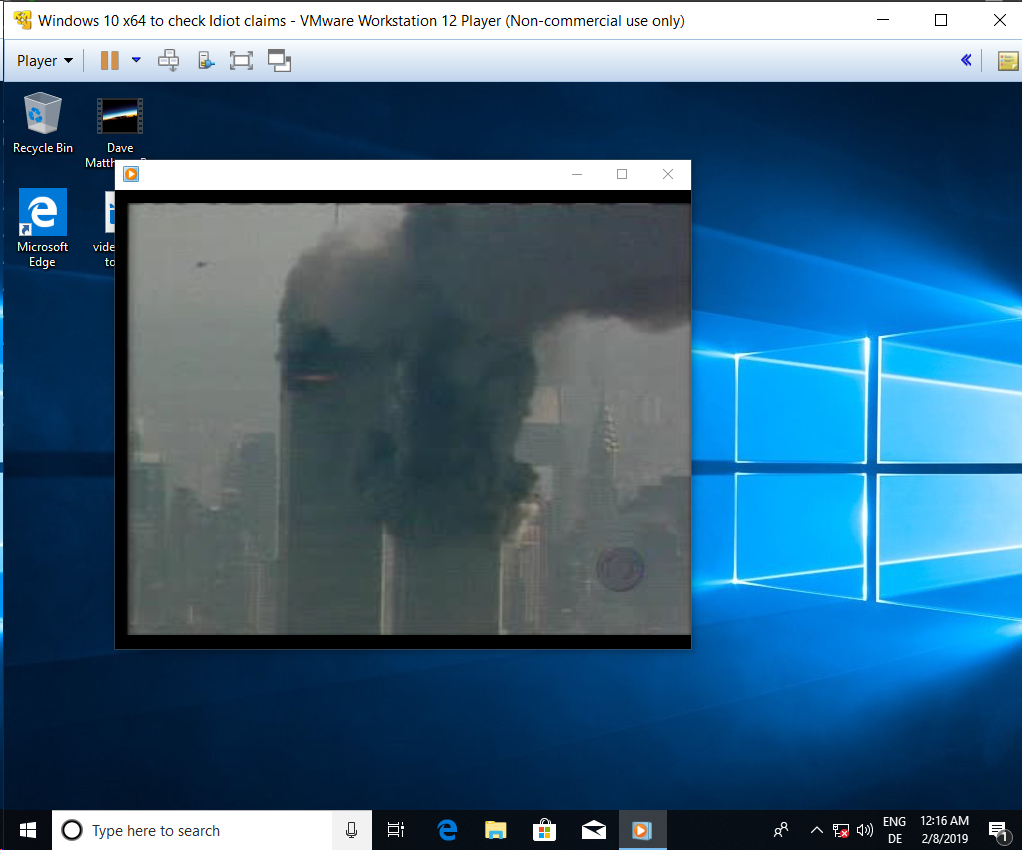Viewport: 1022px width, 850px height.
Task: Open Microsoft Store from the taskbar
Action: [x=544, y=830]
